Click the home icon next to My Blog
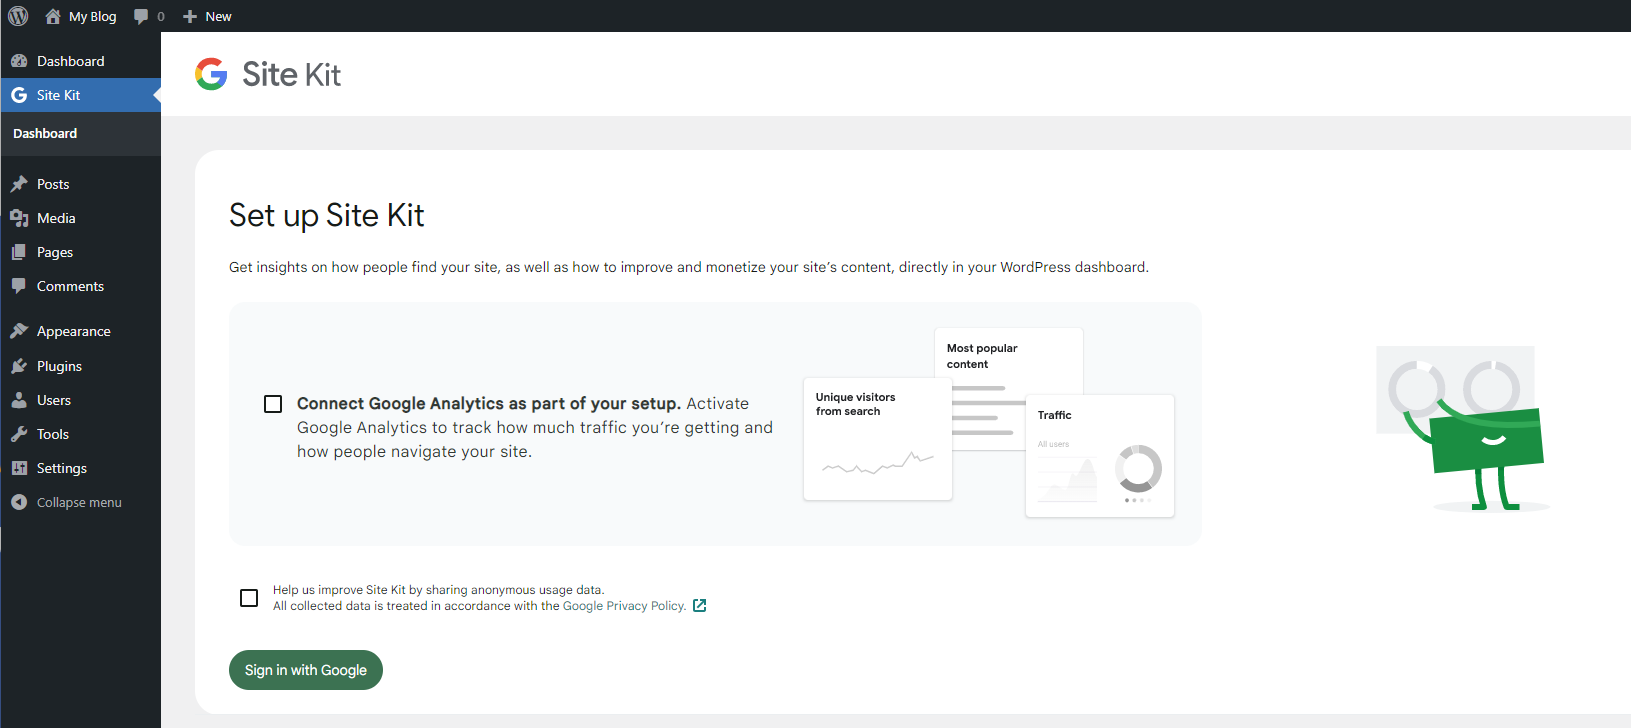The image size is (1631, 728). coord(53,16)
